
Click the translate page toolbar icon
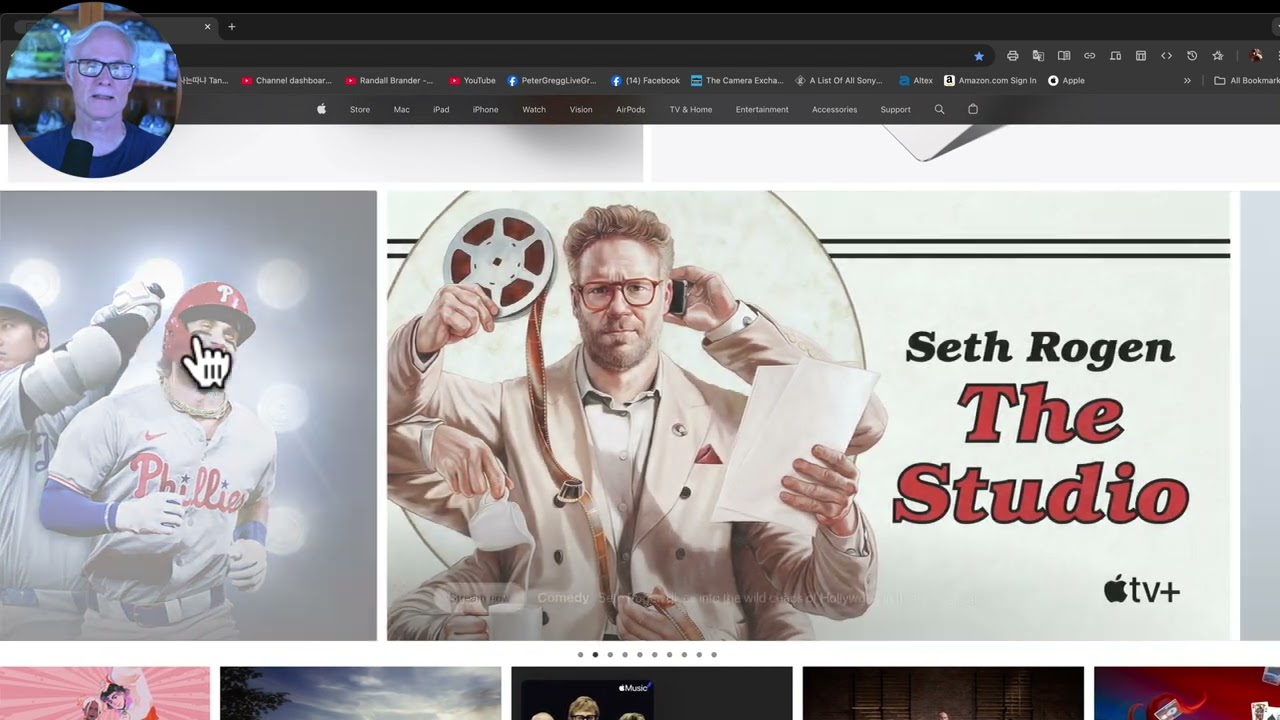tap(1038, 56)
